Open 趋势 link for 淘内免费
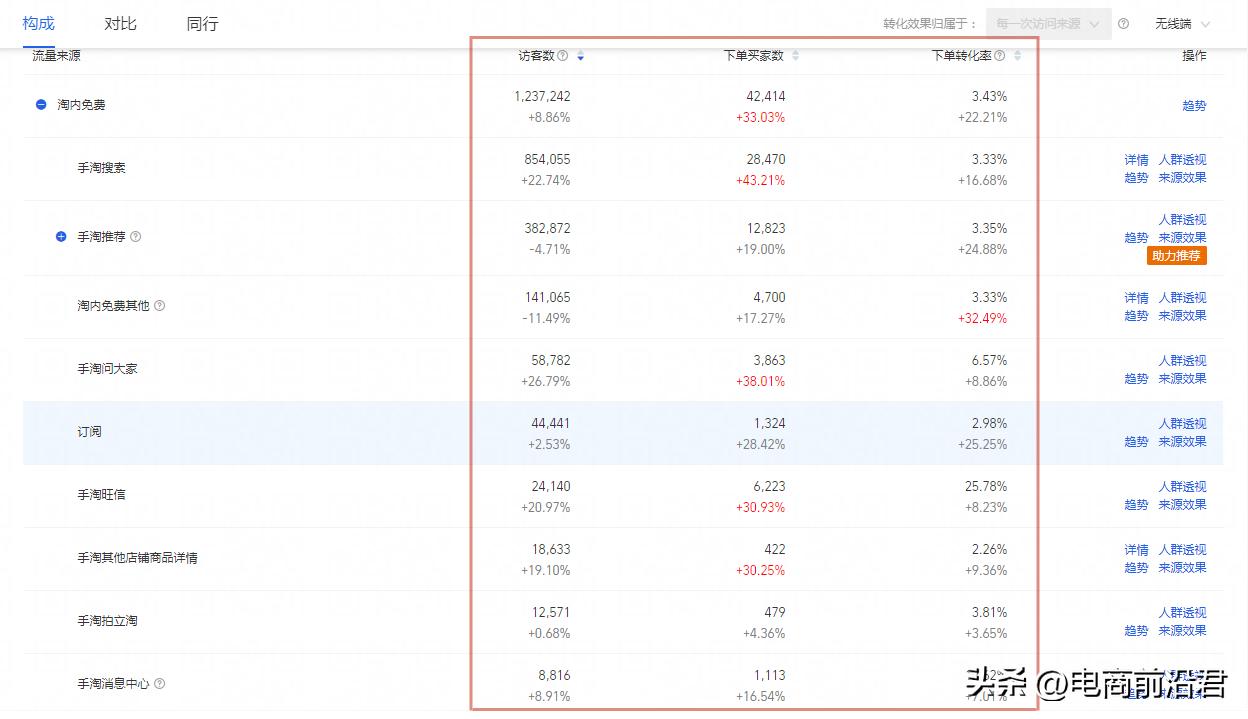The height and width of the screenshot is (719, 1248). pos(1194,105)
